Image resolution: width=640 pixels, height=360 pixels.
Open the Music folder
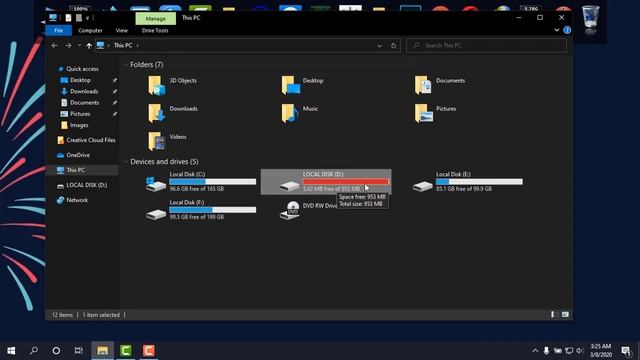289,113
